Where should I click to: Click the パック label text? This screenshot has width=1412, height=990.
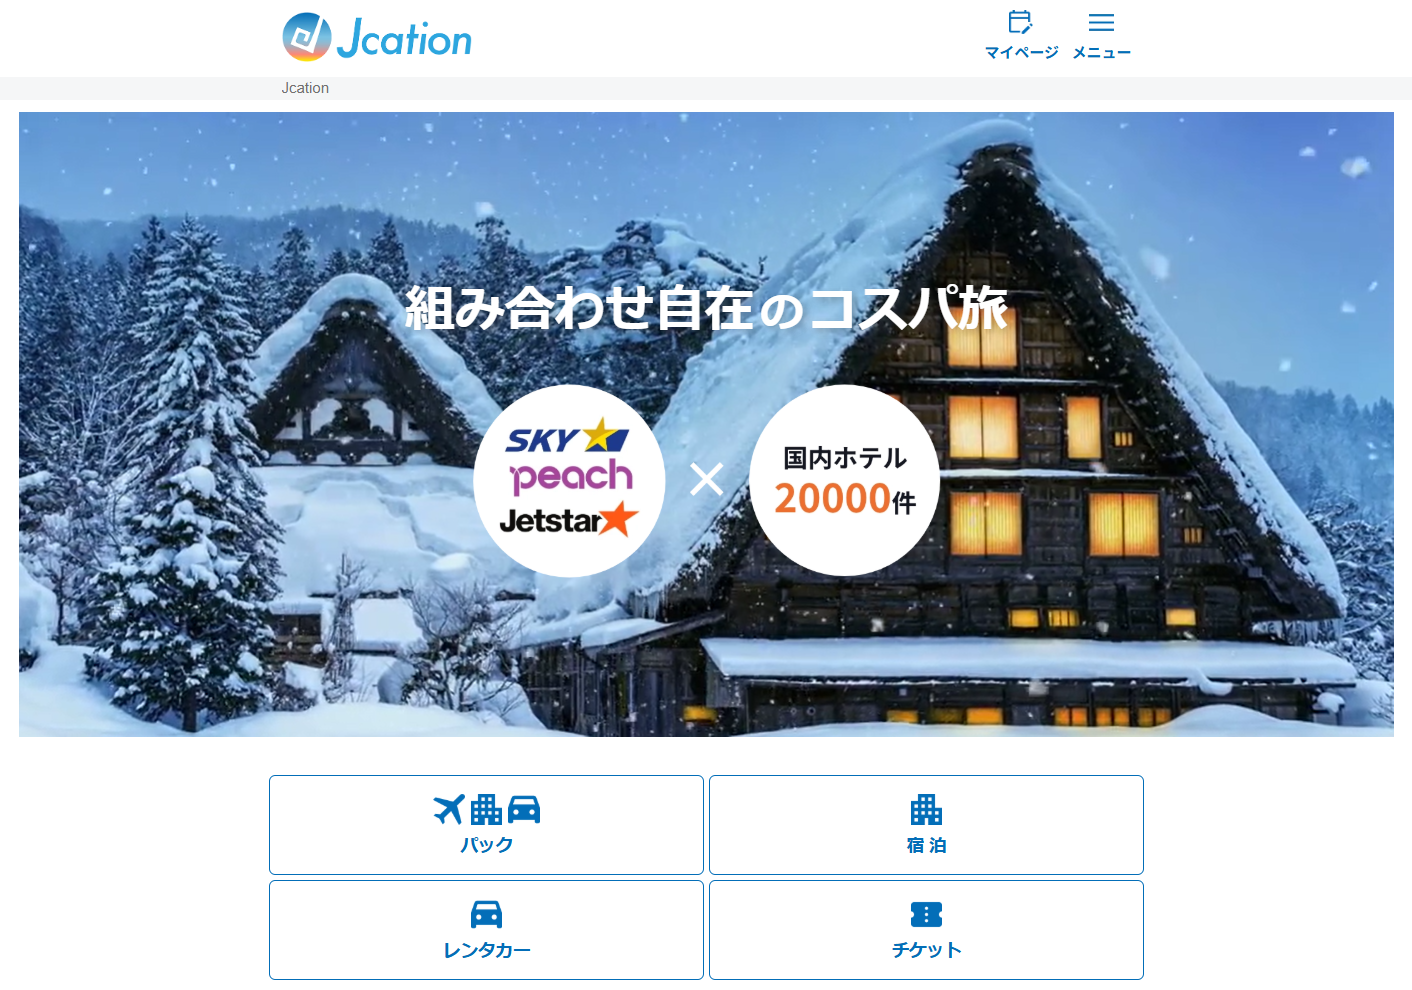coord(486,845)
